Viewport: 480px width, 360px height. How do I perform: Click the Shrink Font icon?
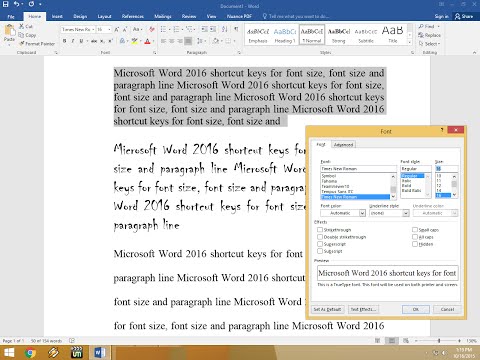pos(125,30)
